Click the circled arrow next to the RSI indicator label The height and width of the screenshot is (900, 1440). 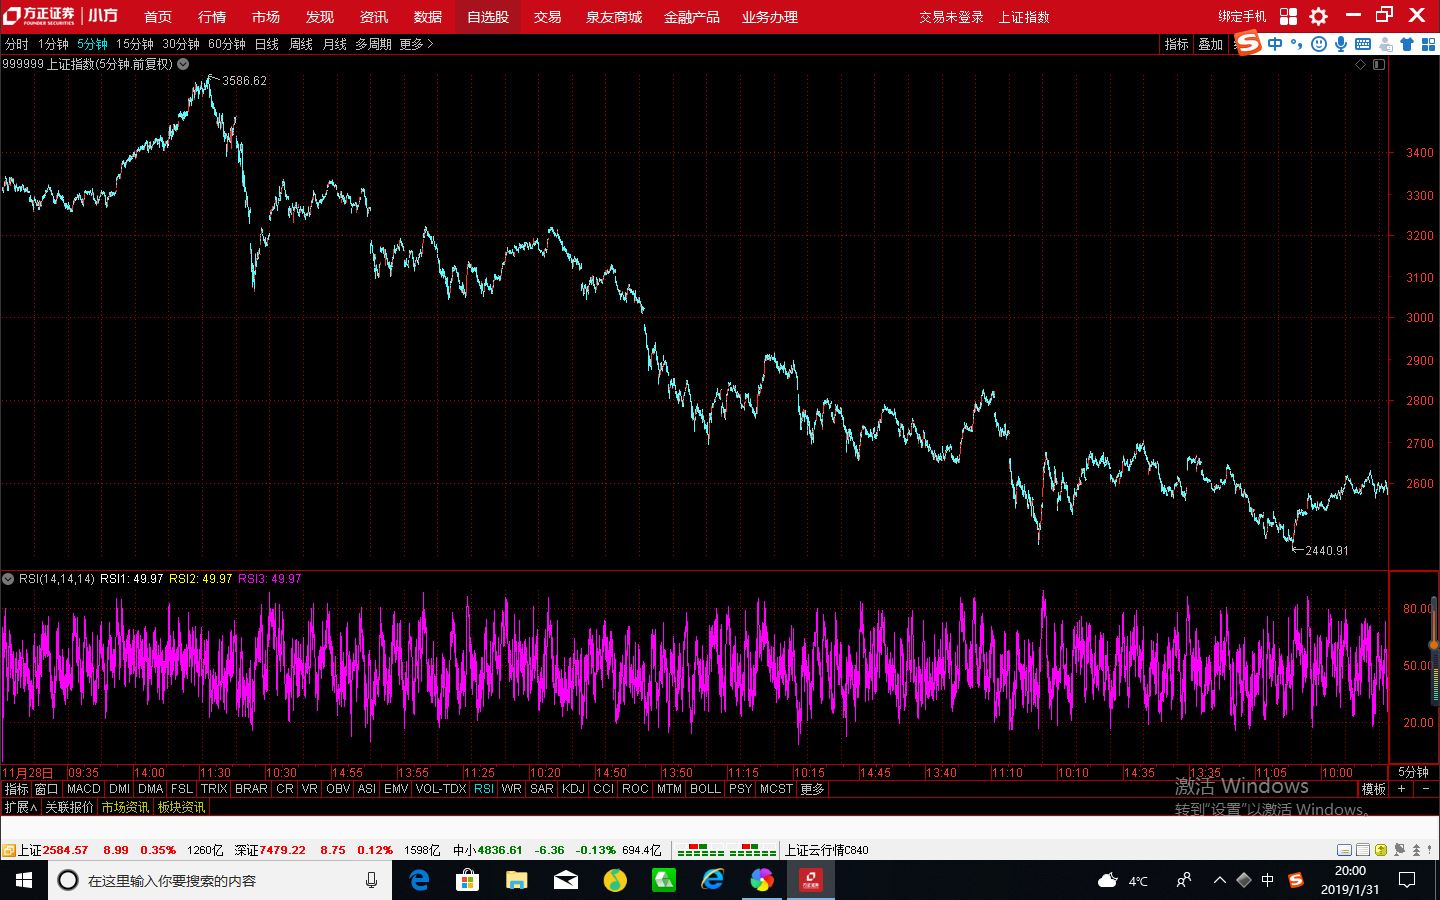(x=8, y=579)
